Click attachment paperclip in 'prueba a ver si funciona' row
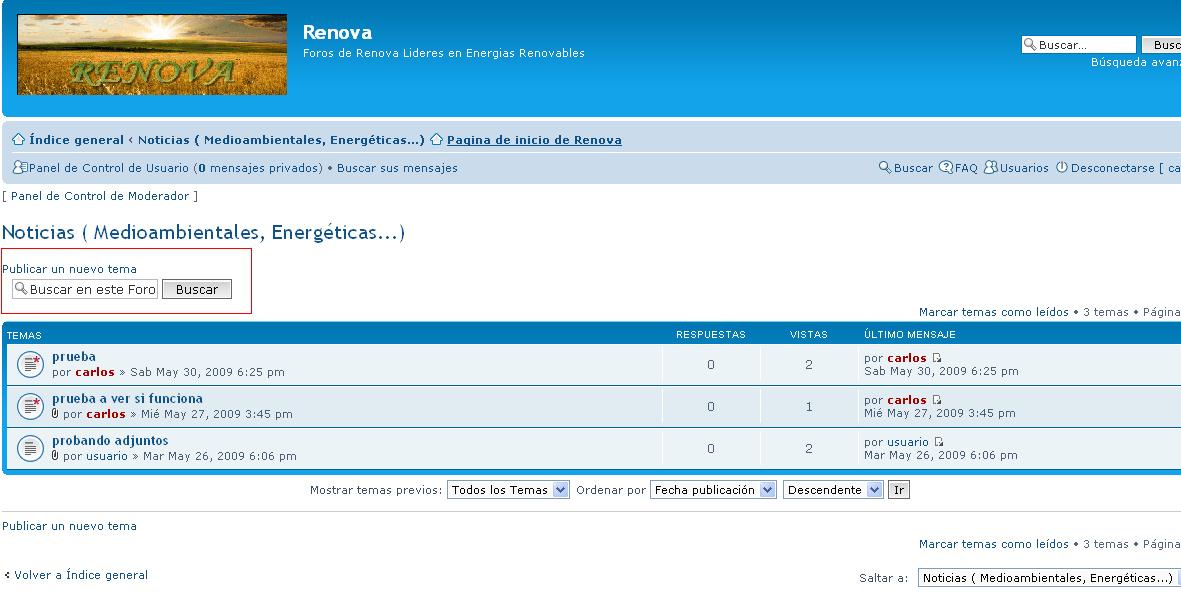The width and height of the screenshot is (1181, 593). click(x=55, y=414)
